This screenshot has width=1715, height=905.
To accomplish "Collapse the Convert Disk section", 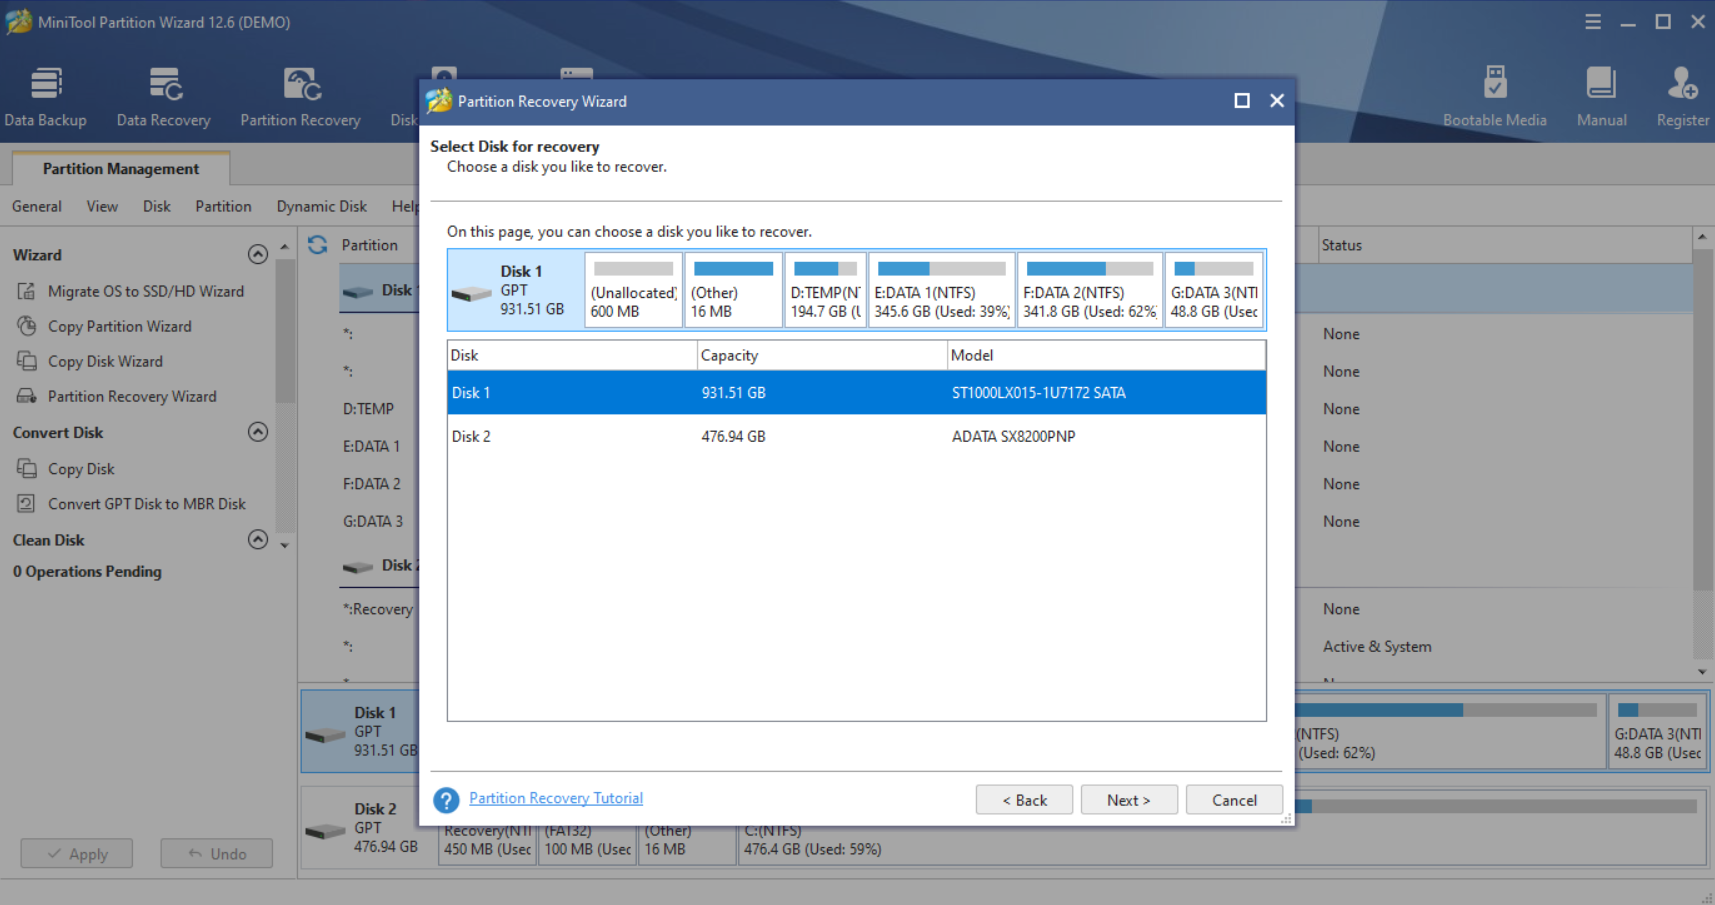I will (x=258, y=432).
